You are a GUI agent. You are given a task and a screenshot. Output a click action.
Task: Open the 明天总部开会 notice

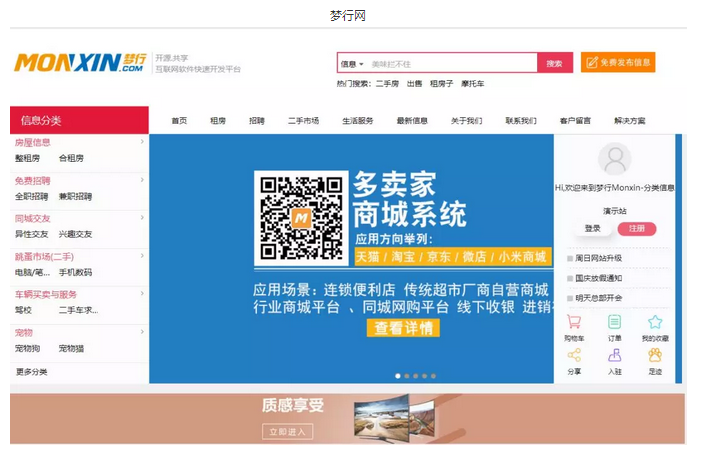click(x=598, y=298)
